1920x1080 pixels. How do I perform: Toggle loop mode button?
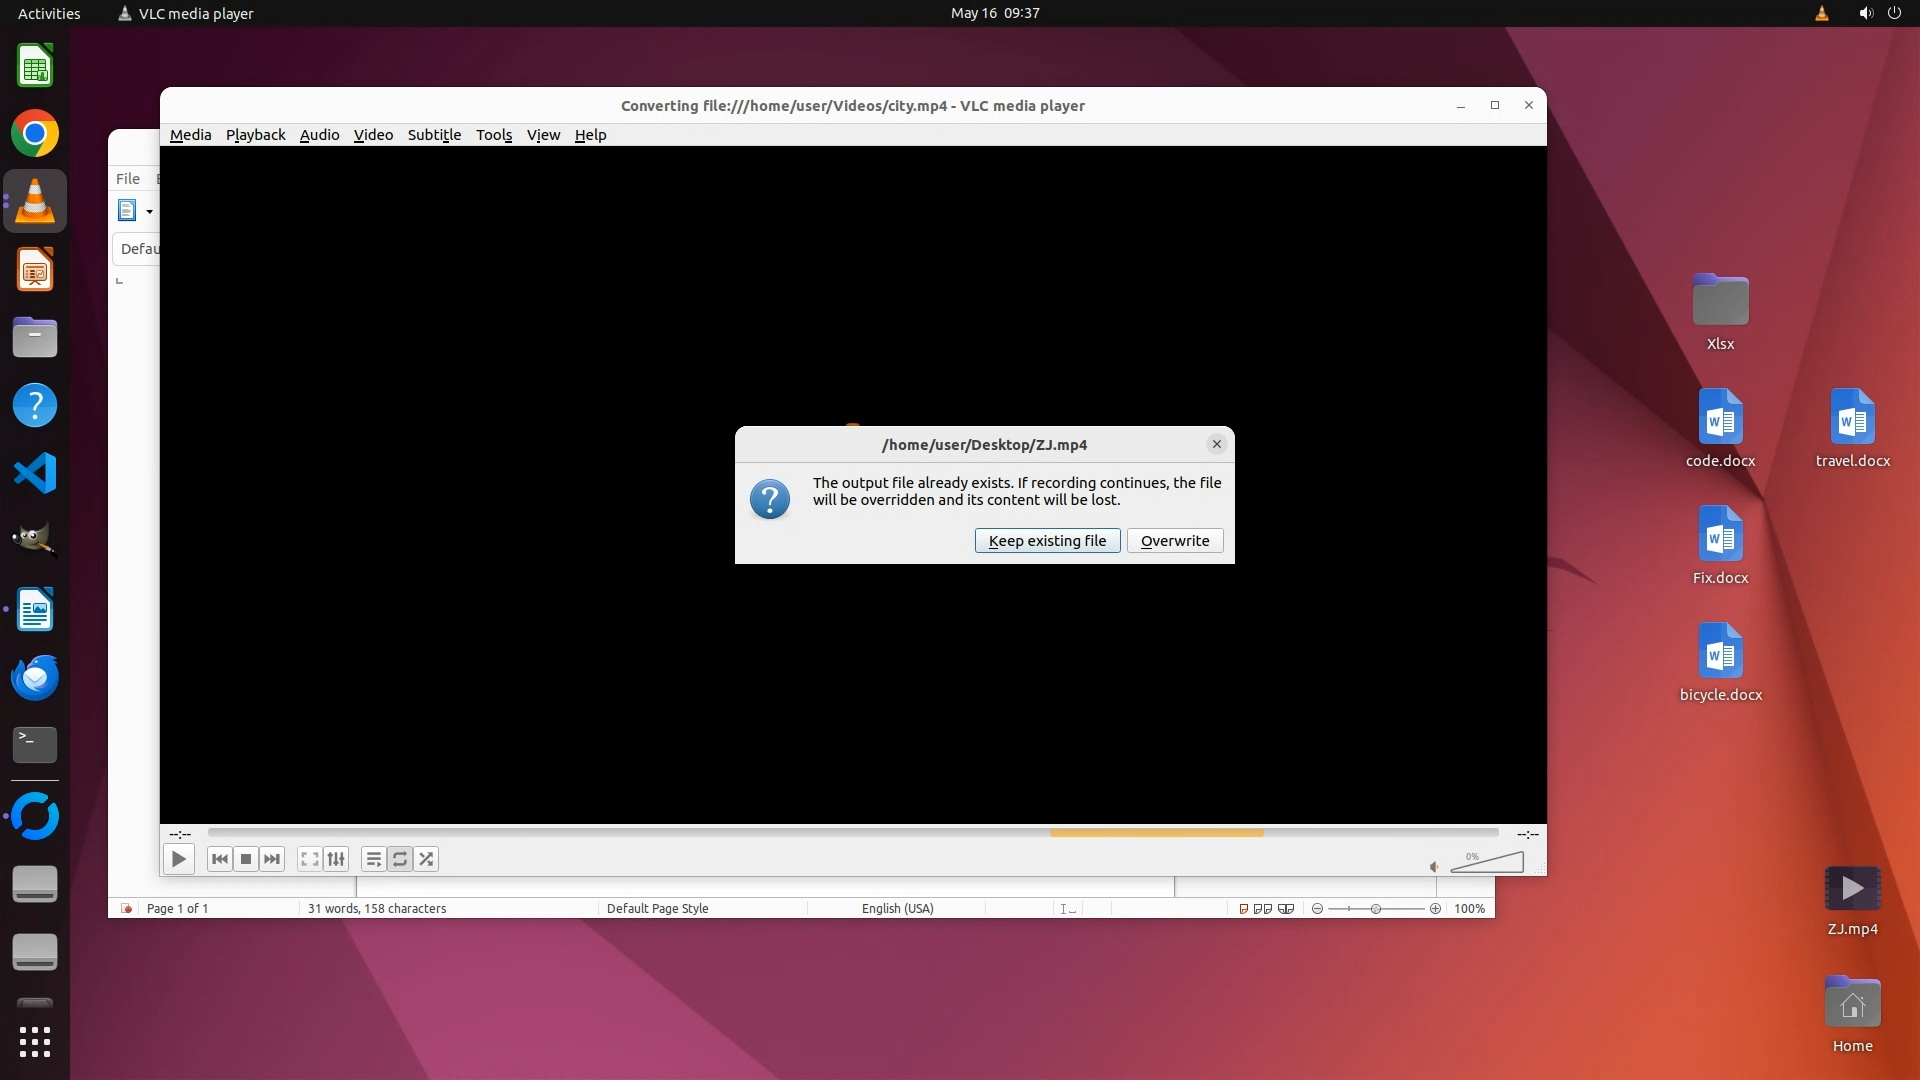[400, 859]
